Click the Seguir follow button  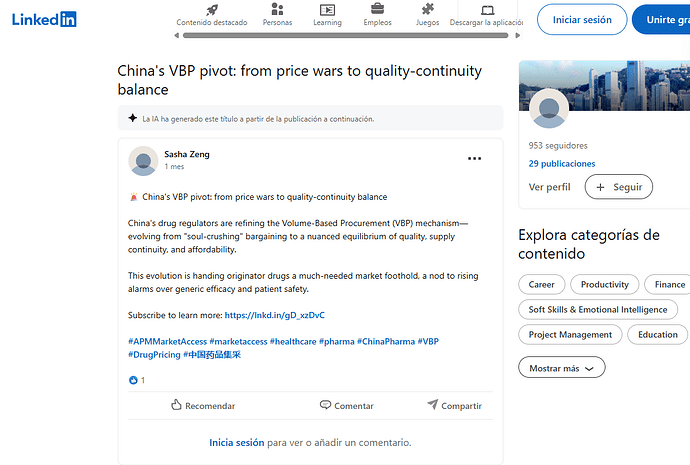(x=618, y=187)
